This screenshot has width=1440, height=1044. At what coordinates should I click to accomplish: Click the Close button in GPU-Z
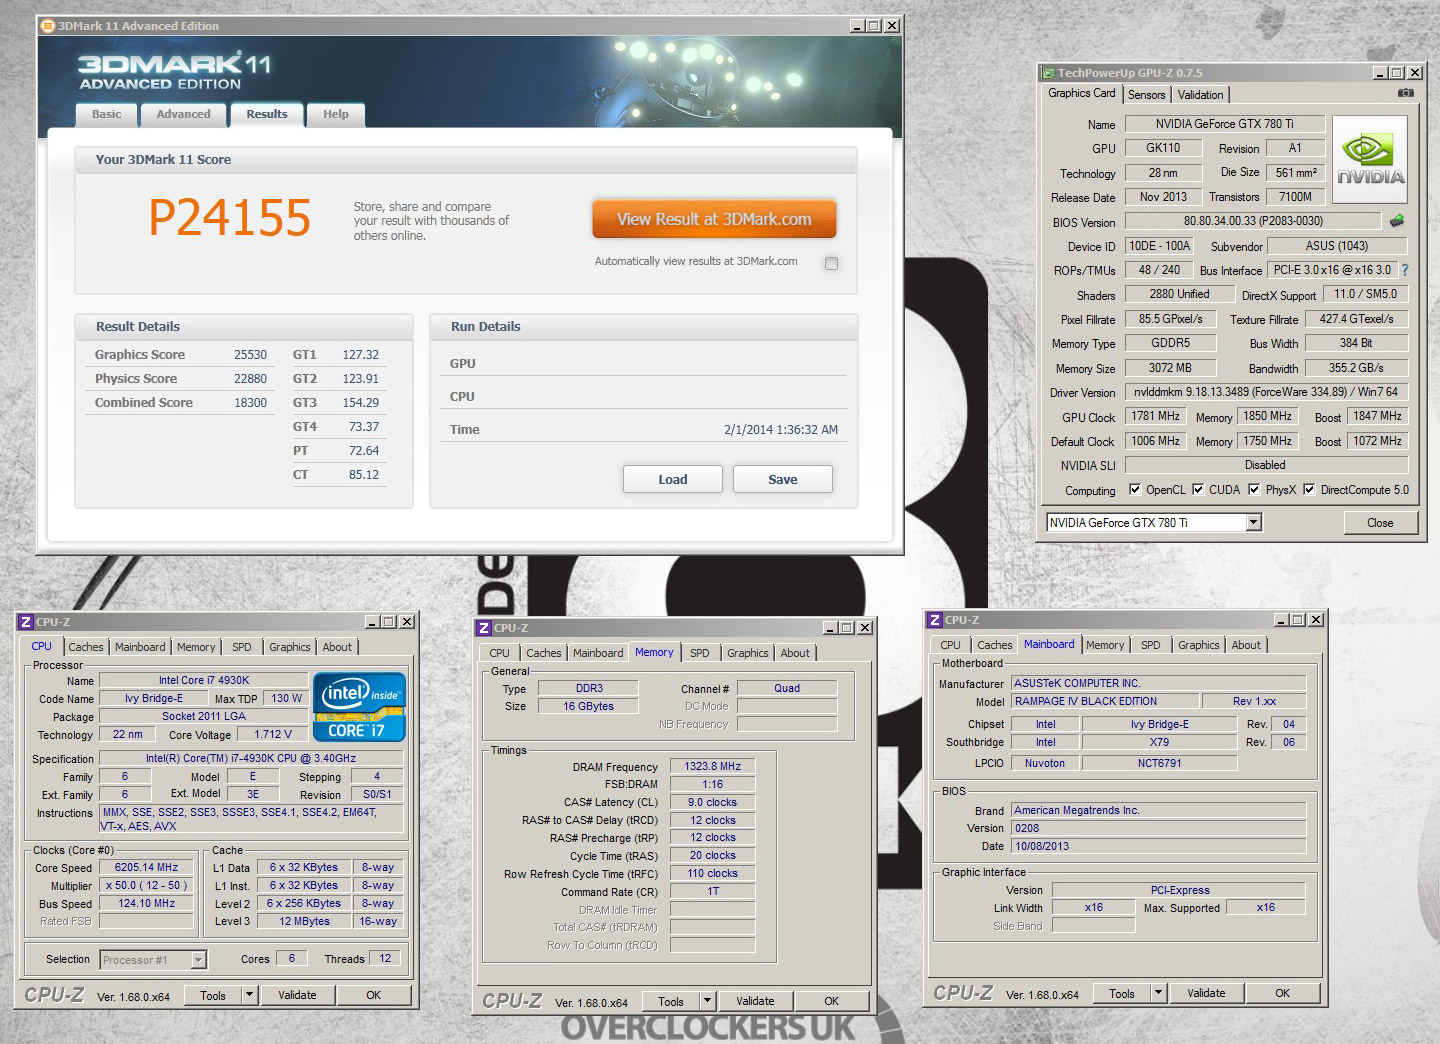pos(1380,523)
